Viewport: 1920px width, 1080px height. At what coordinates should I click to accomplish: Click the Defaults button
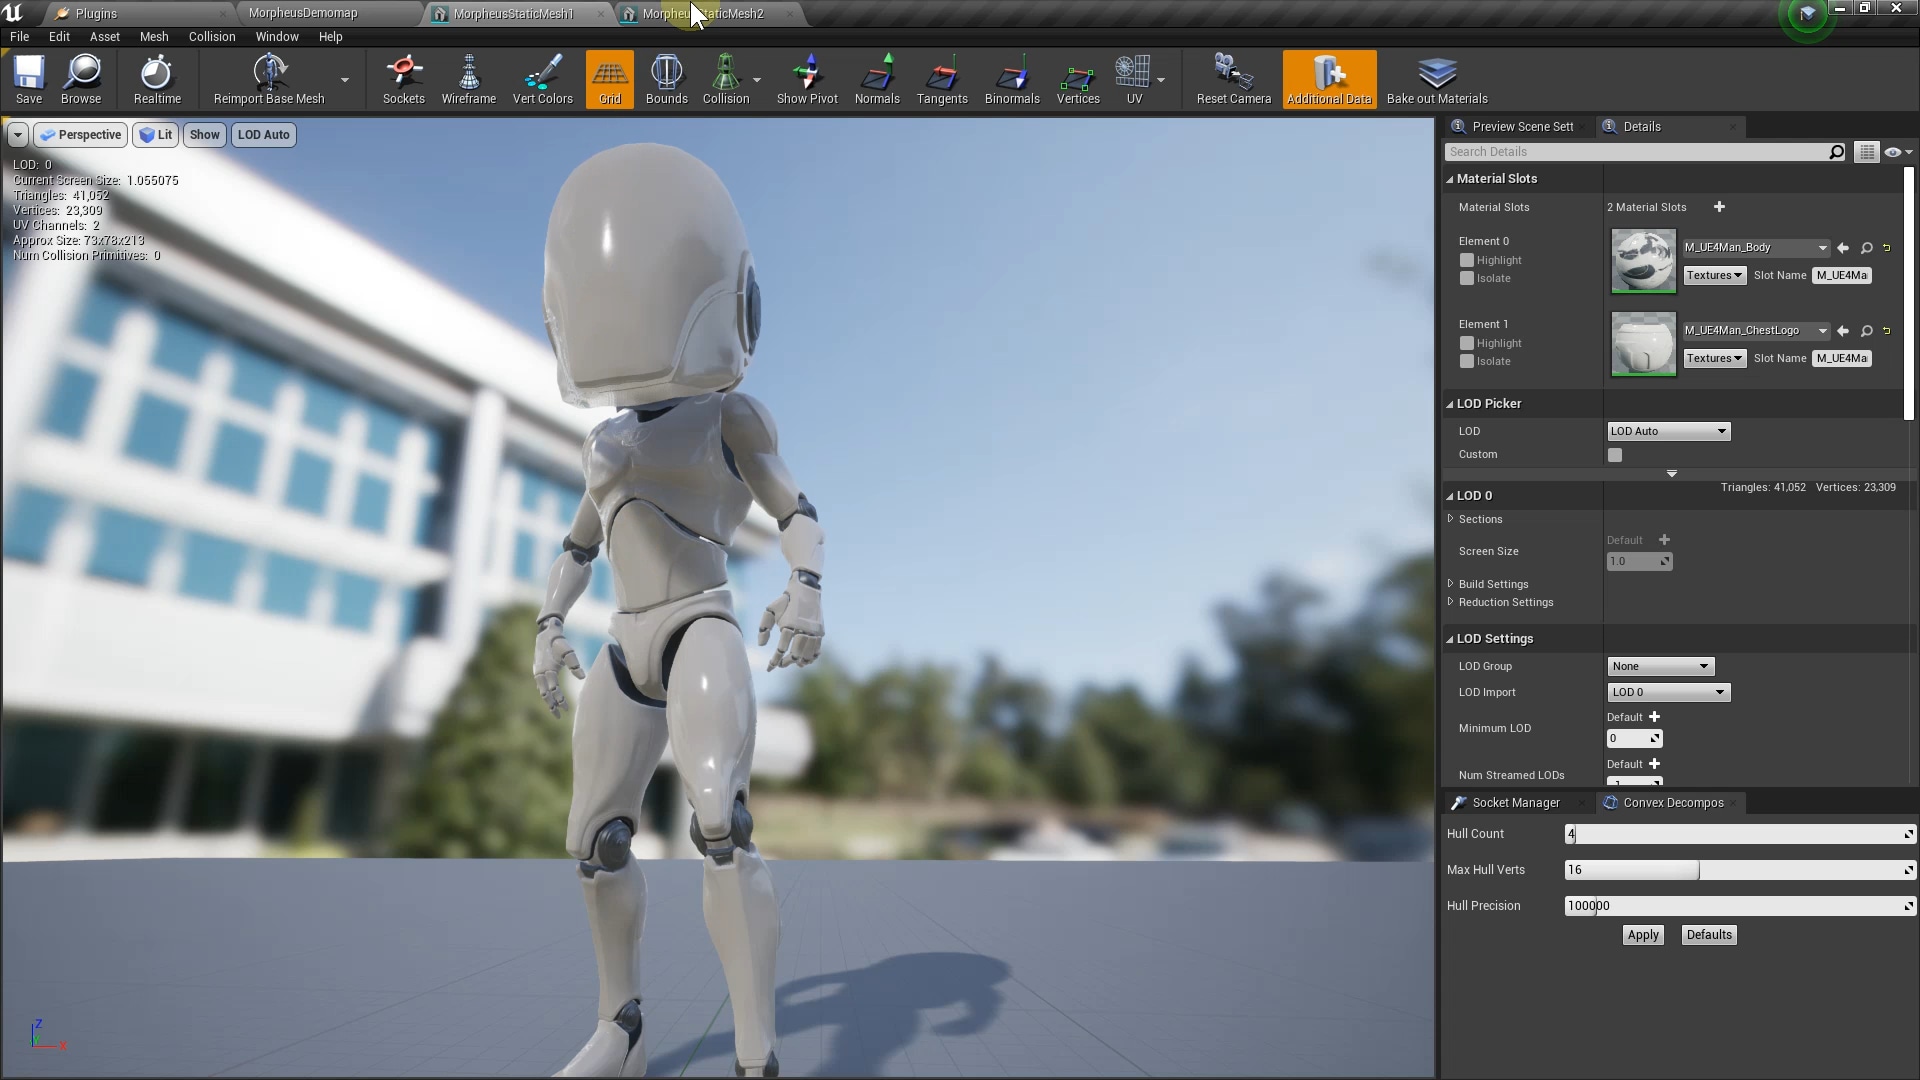[1708, 935]
